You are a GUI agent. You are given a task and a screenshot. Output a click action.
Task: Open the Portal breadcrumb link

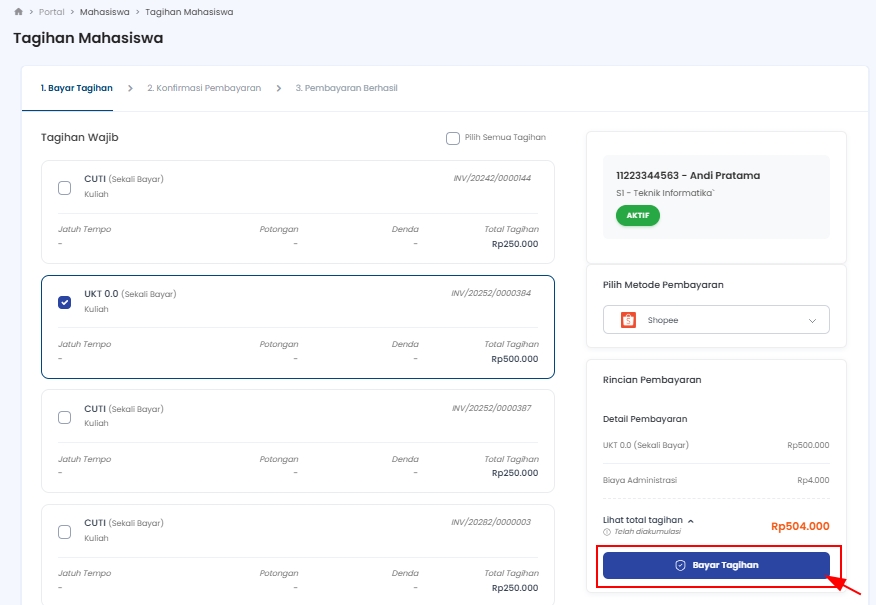point(52,12)
